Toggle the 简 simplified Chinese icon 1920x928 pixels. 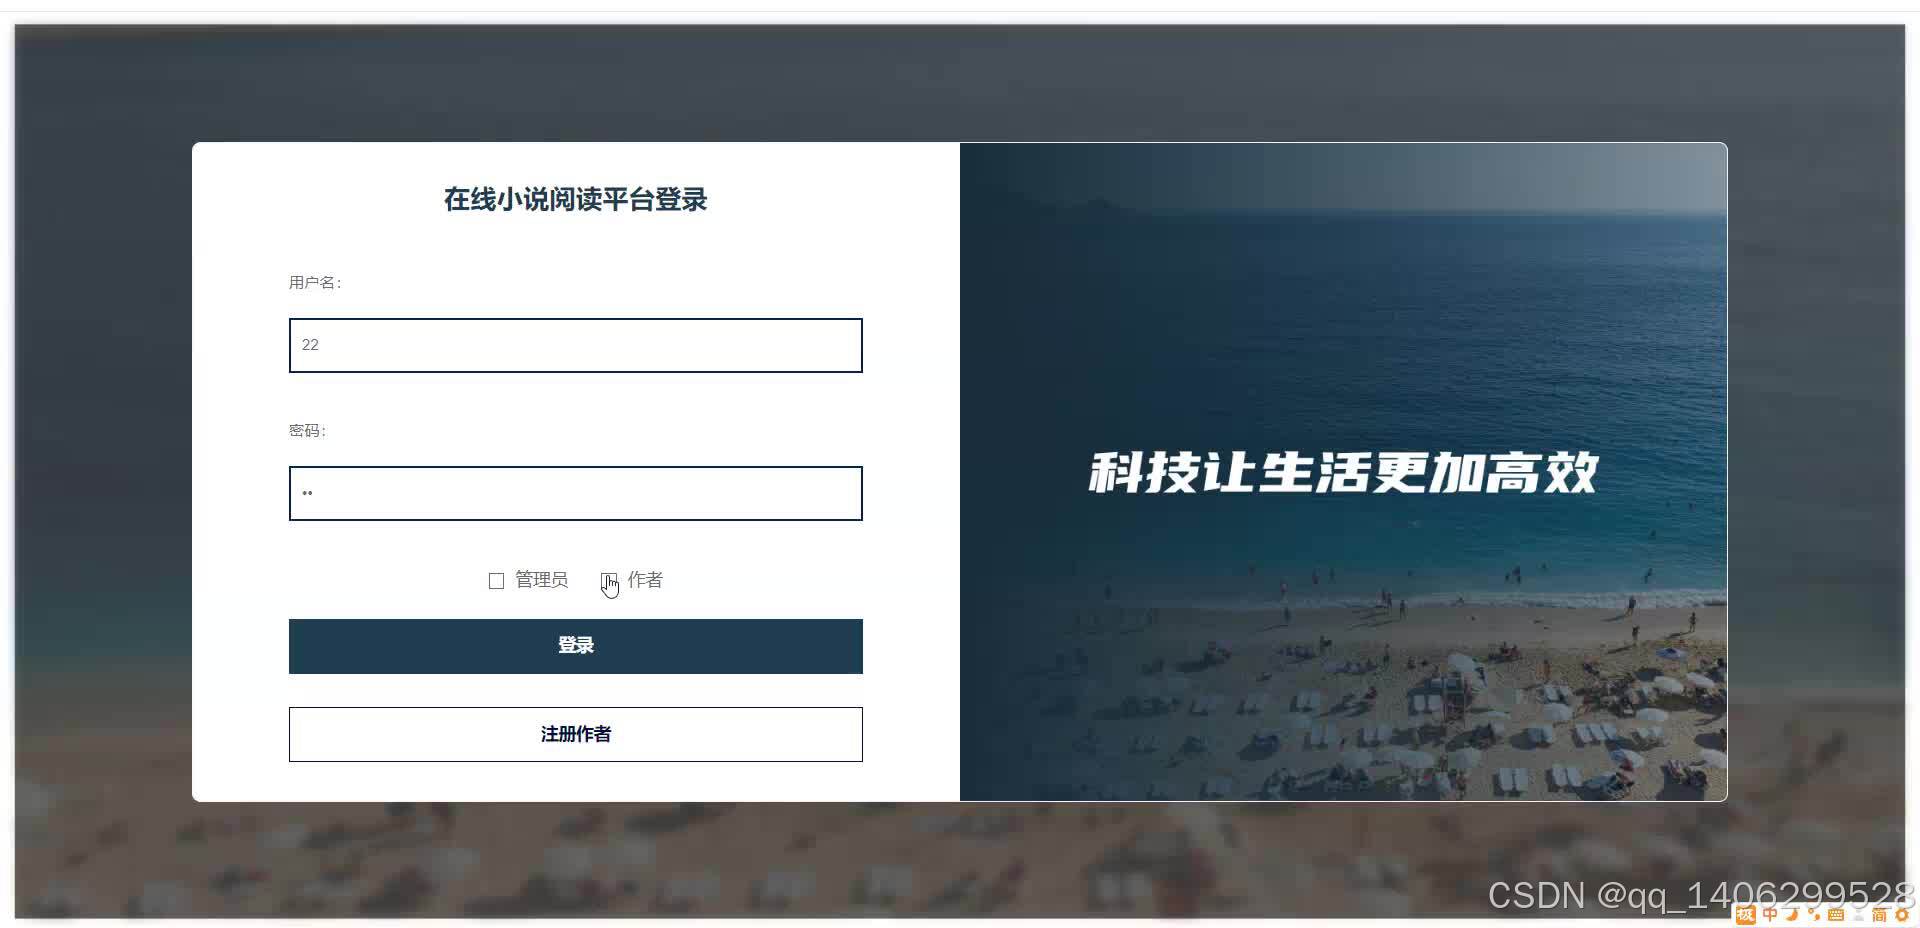(1879, 914)
